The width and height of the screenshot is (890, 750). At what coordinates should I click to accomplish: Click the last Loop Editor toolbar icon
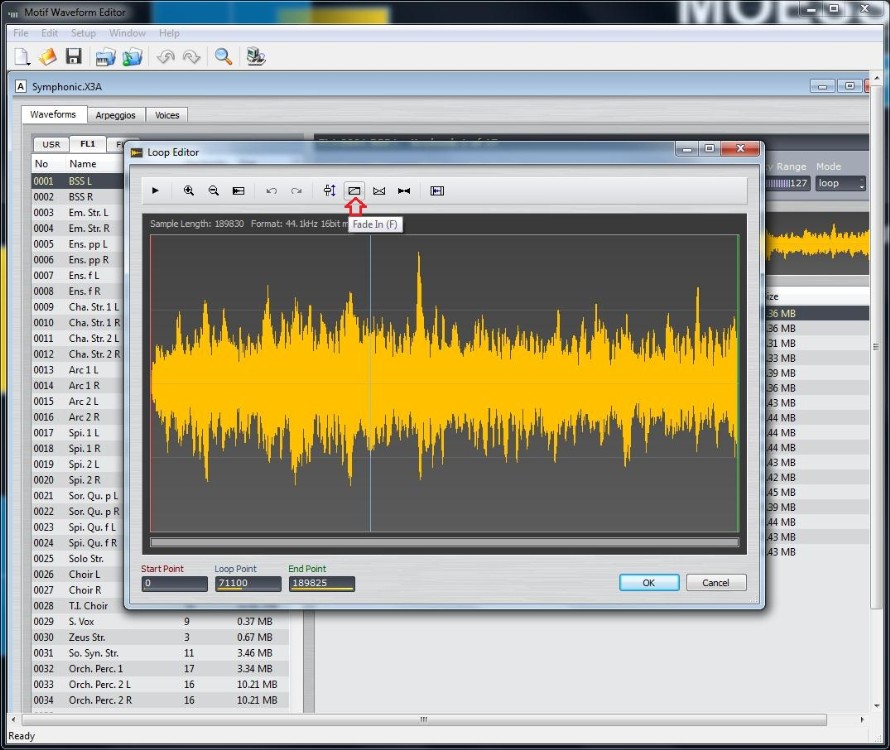click(437, 191)
